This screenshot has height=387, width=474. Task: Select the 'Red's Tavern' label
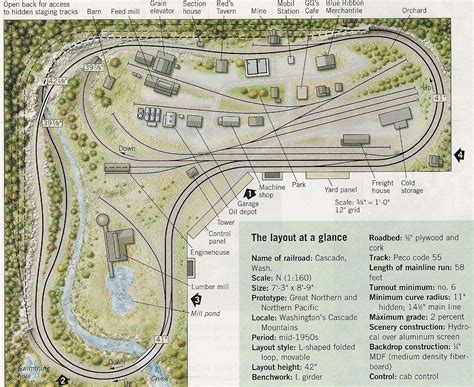226,7
